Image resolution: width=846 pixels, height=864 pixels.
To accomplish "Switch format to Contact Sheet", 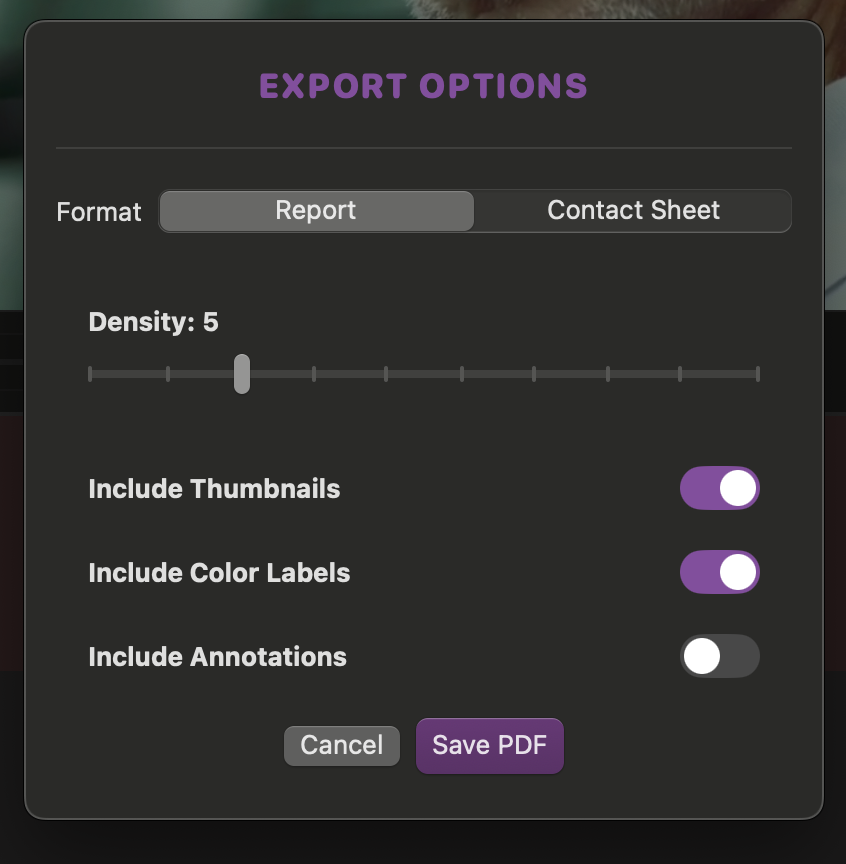I will pyautogui.click(x=633, y=211).
